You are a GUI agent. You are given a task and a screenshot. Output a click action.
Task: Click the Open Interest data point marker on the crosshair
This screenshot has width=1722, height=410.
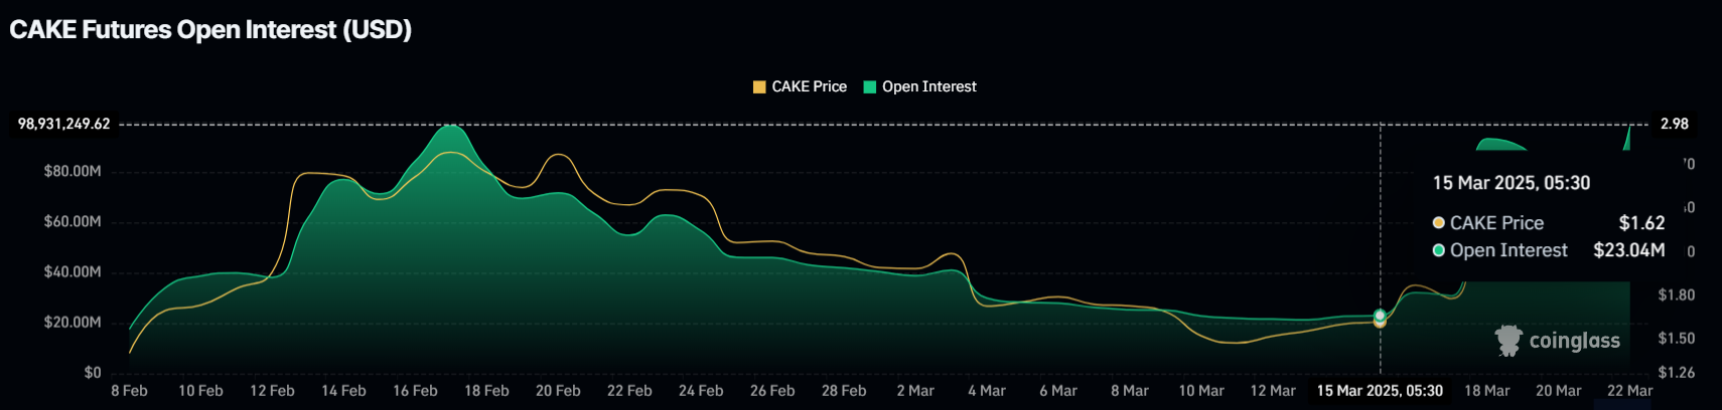click(x=1380, y=315)
